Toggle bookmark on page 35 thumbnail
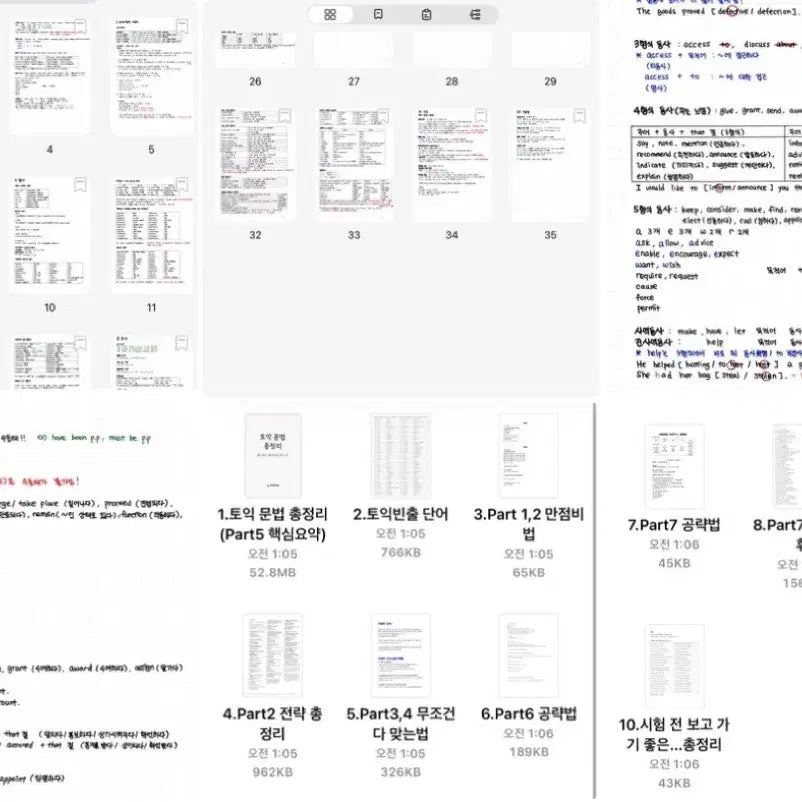 pos(579,116)
